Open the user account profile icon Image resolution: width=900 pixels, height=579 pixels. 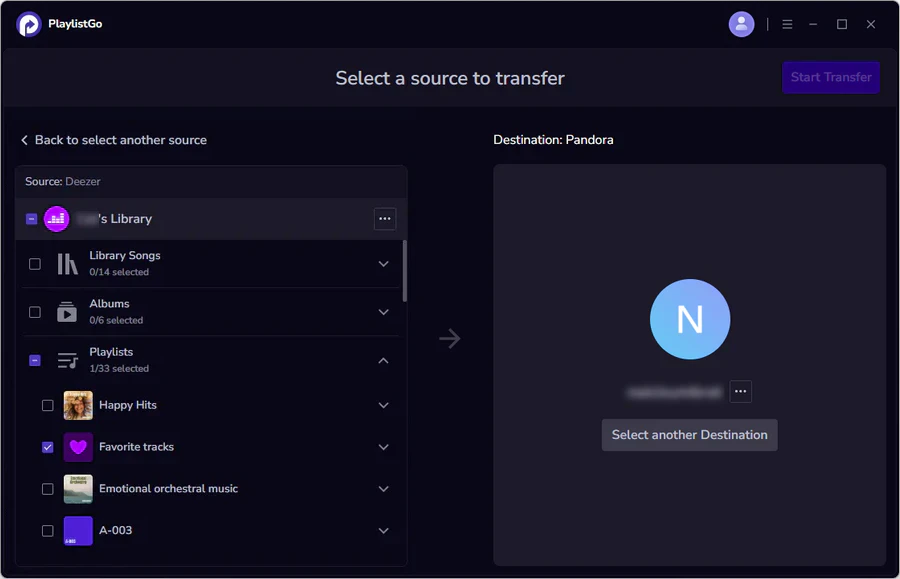click(x=741, y=24)
